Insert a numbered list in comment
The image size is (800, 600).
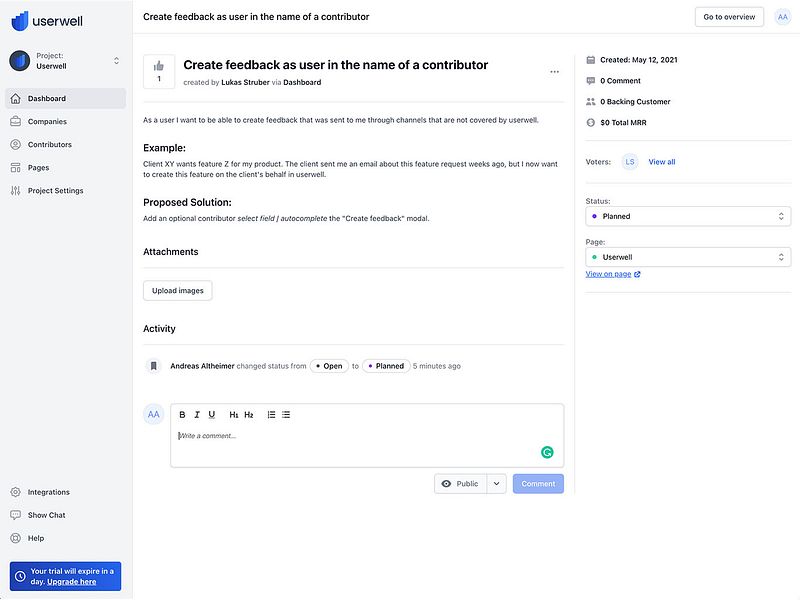pos(271,415)
